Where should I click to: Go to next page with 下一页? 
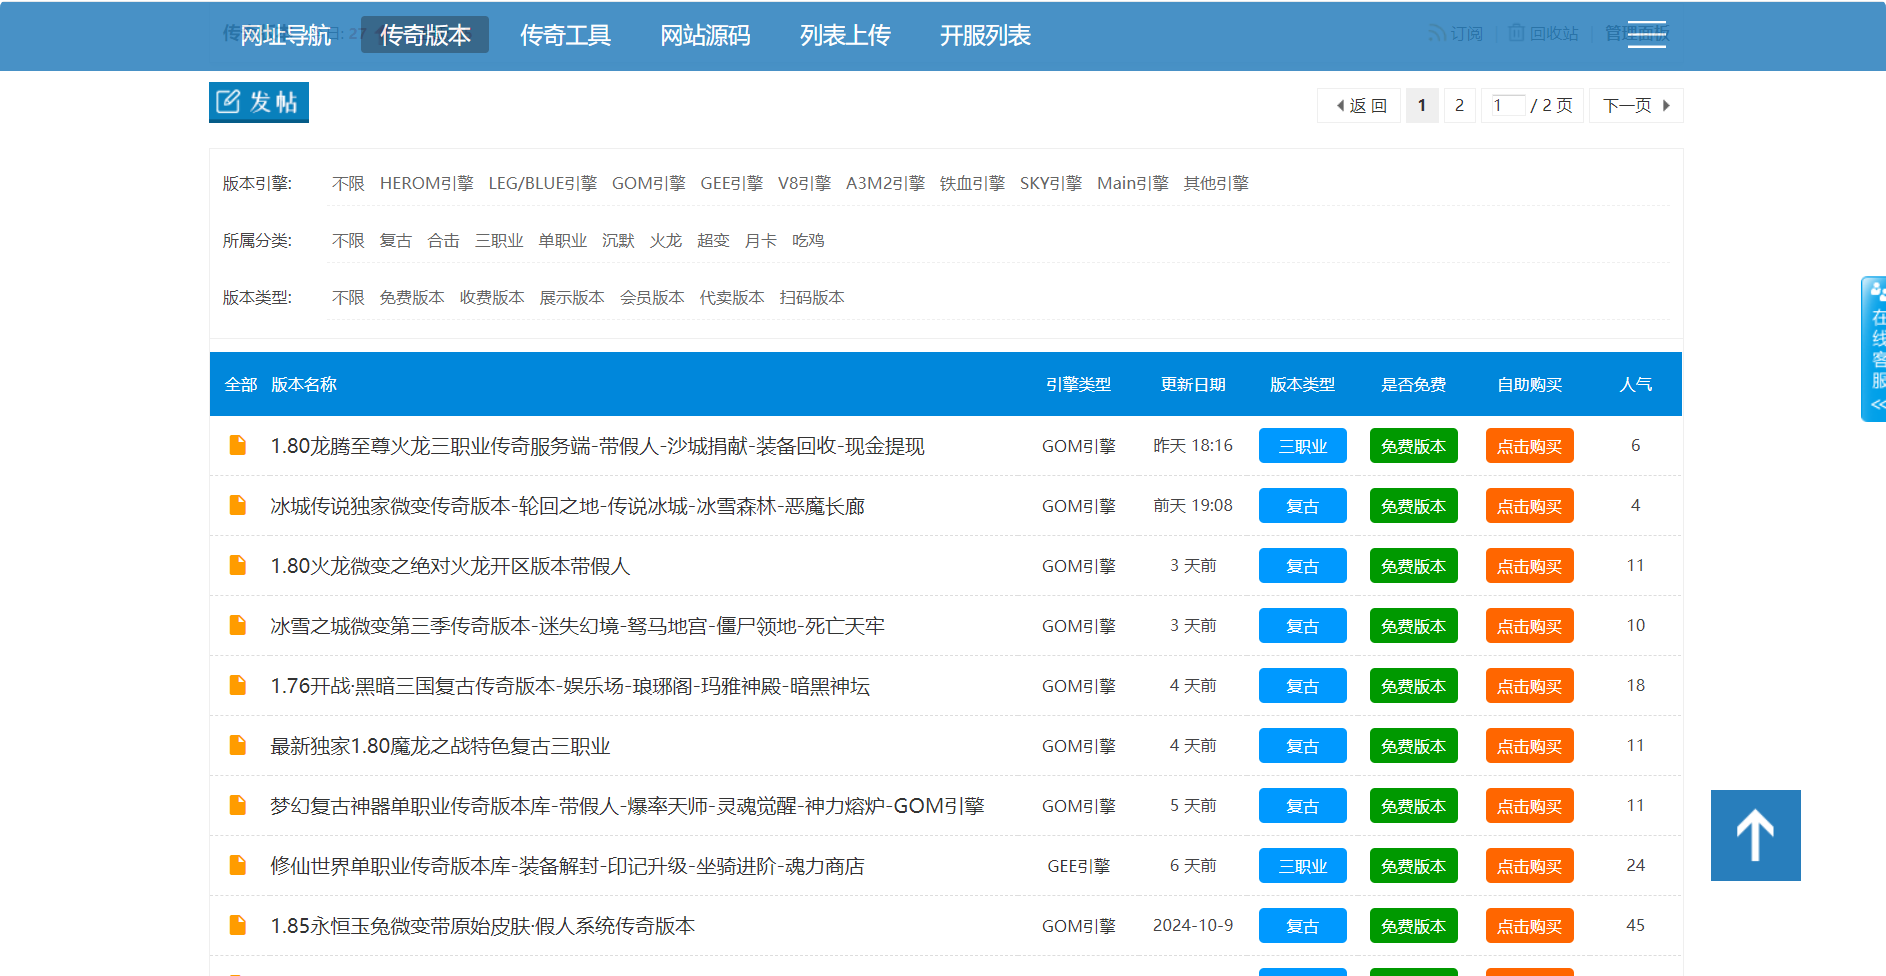1635,105
